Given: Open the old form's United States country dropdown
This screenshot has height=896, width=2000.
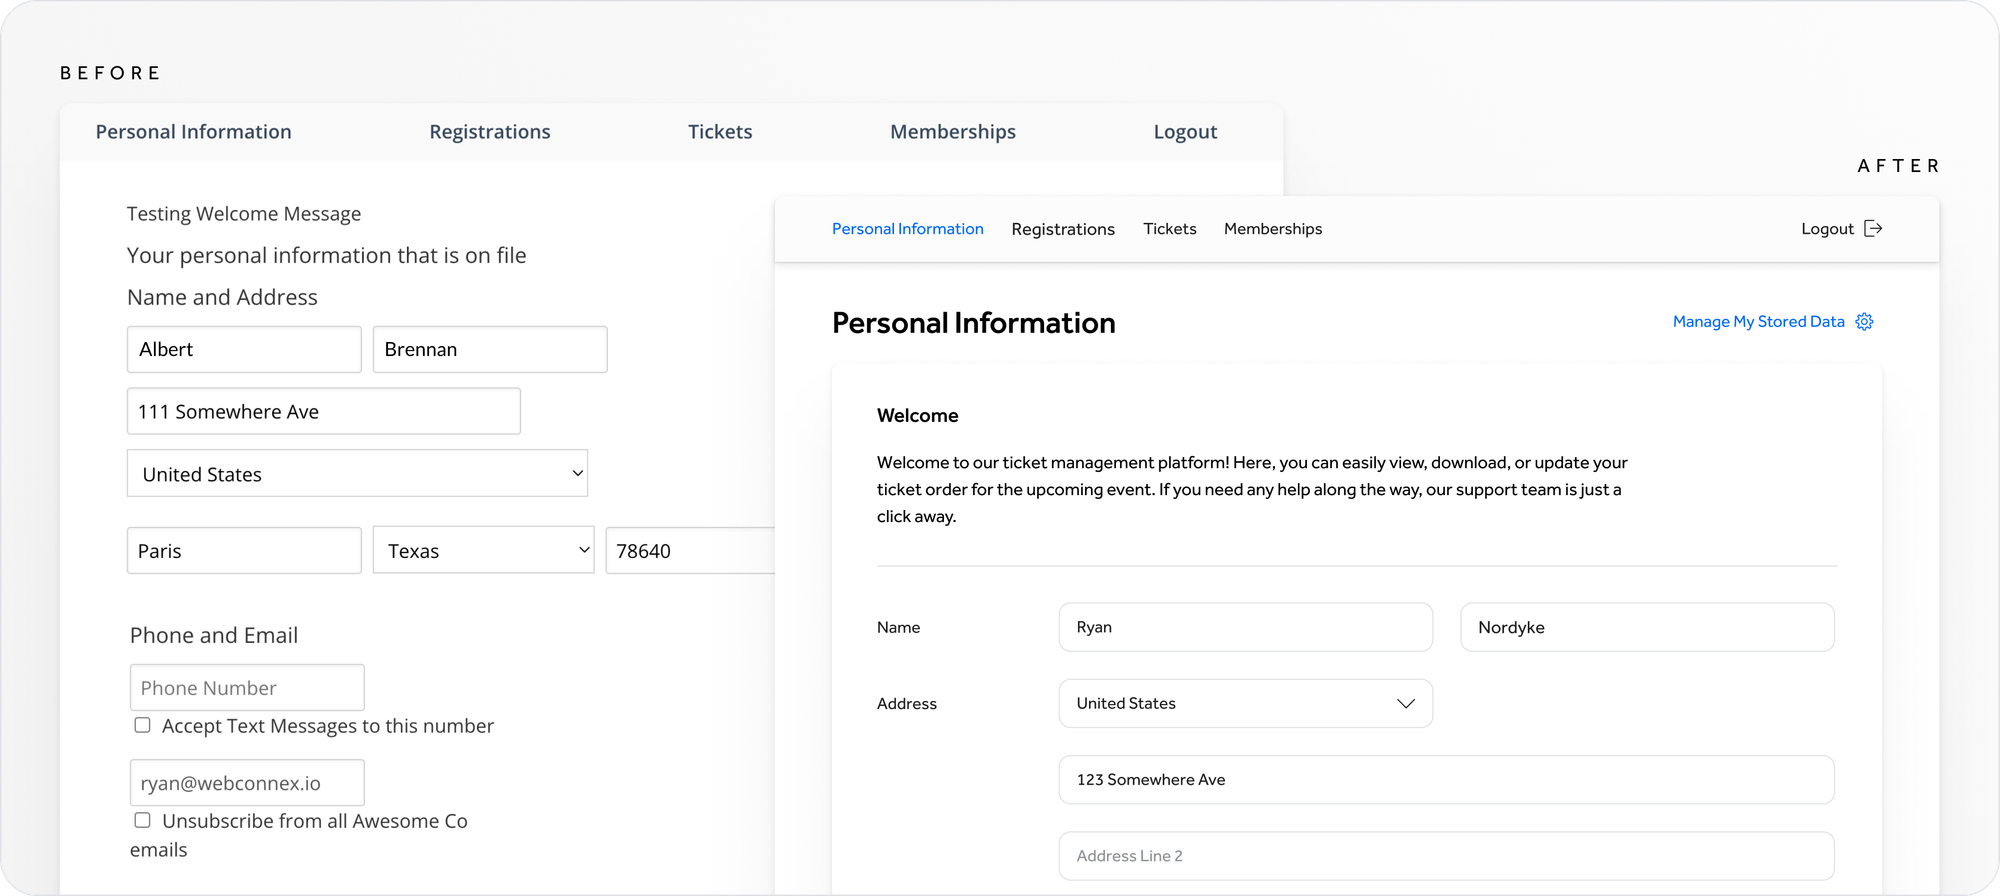Looking at the screenshot, I should point(357,474).
